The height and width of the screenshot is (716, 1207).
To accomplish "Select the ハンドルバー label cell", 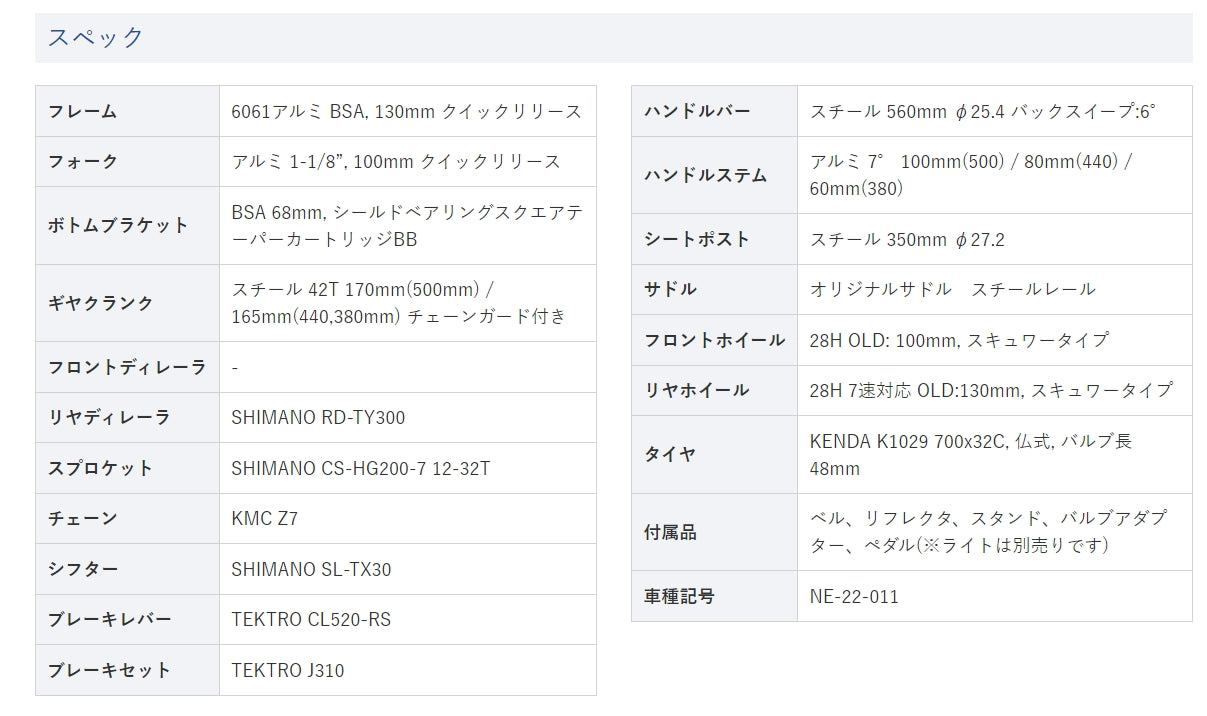I will (x=714, y=111).
